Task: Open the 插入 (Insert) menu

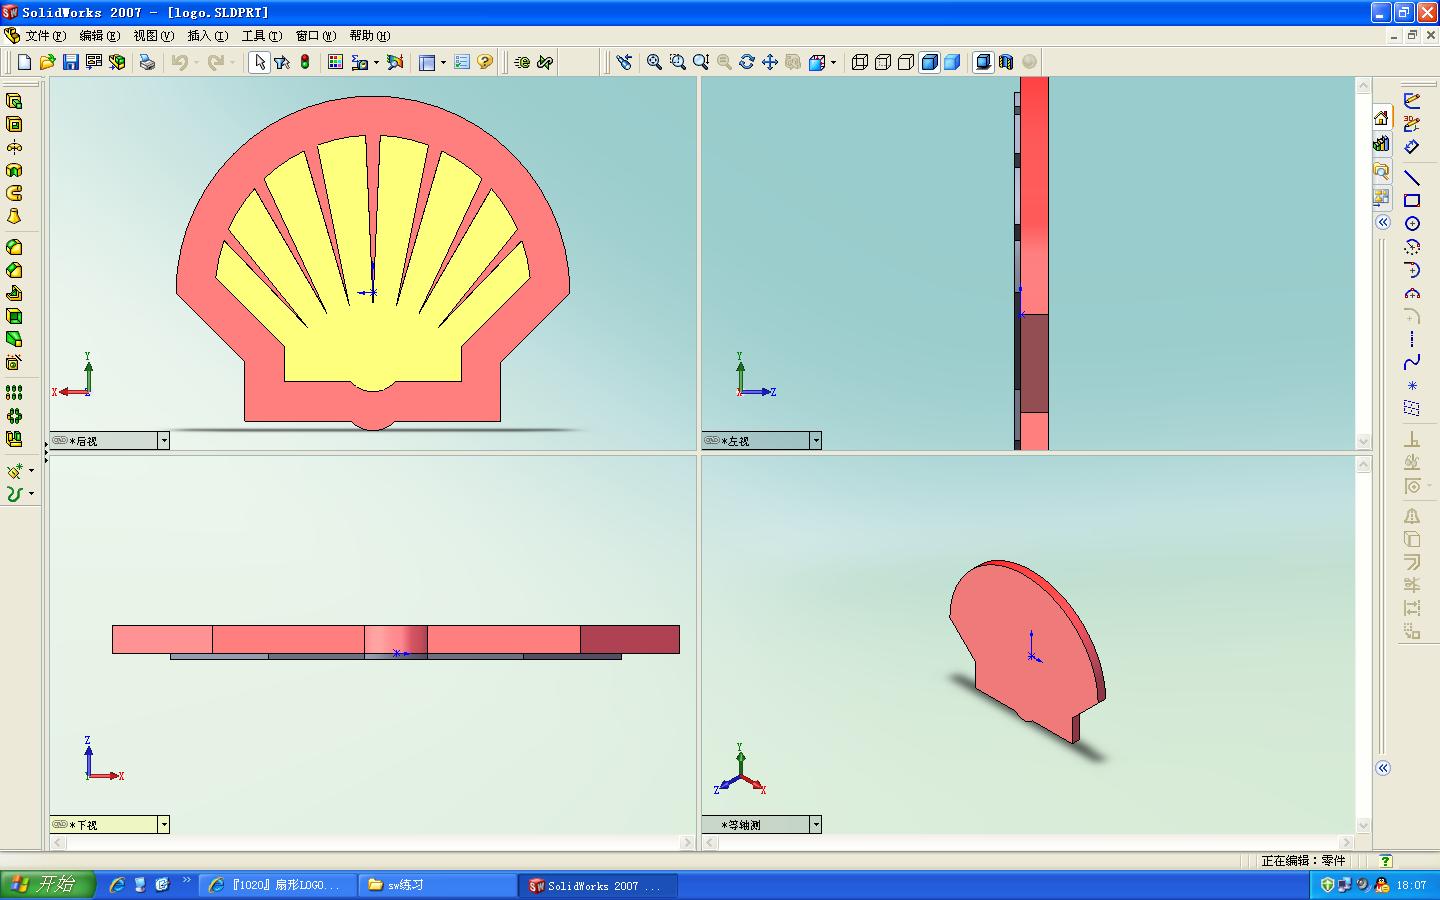Action: (207, 36)
